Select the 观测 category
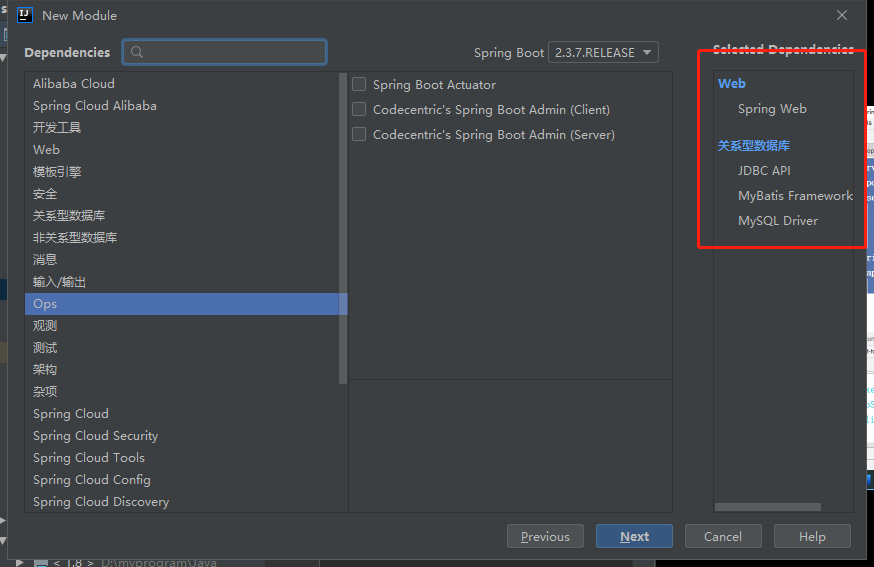 182,326
